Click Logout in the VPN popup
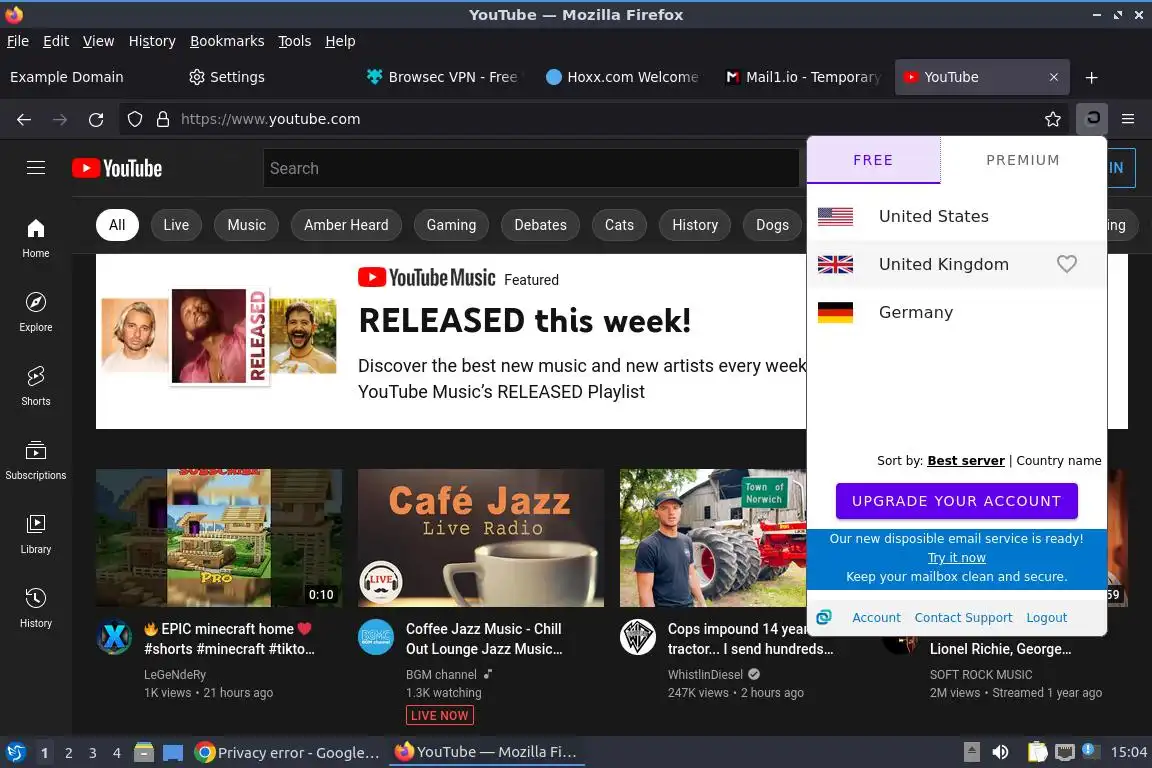This screenshot has height=768, width=1152. pos(1046,618)
